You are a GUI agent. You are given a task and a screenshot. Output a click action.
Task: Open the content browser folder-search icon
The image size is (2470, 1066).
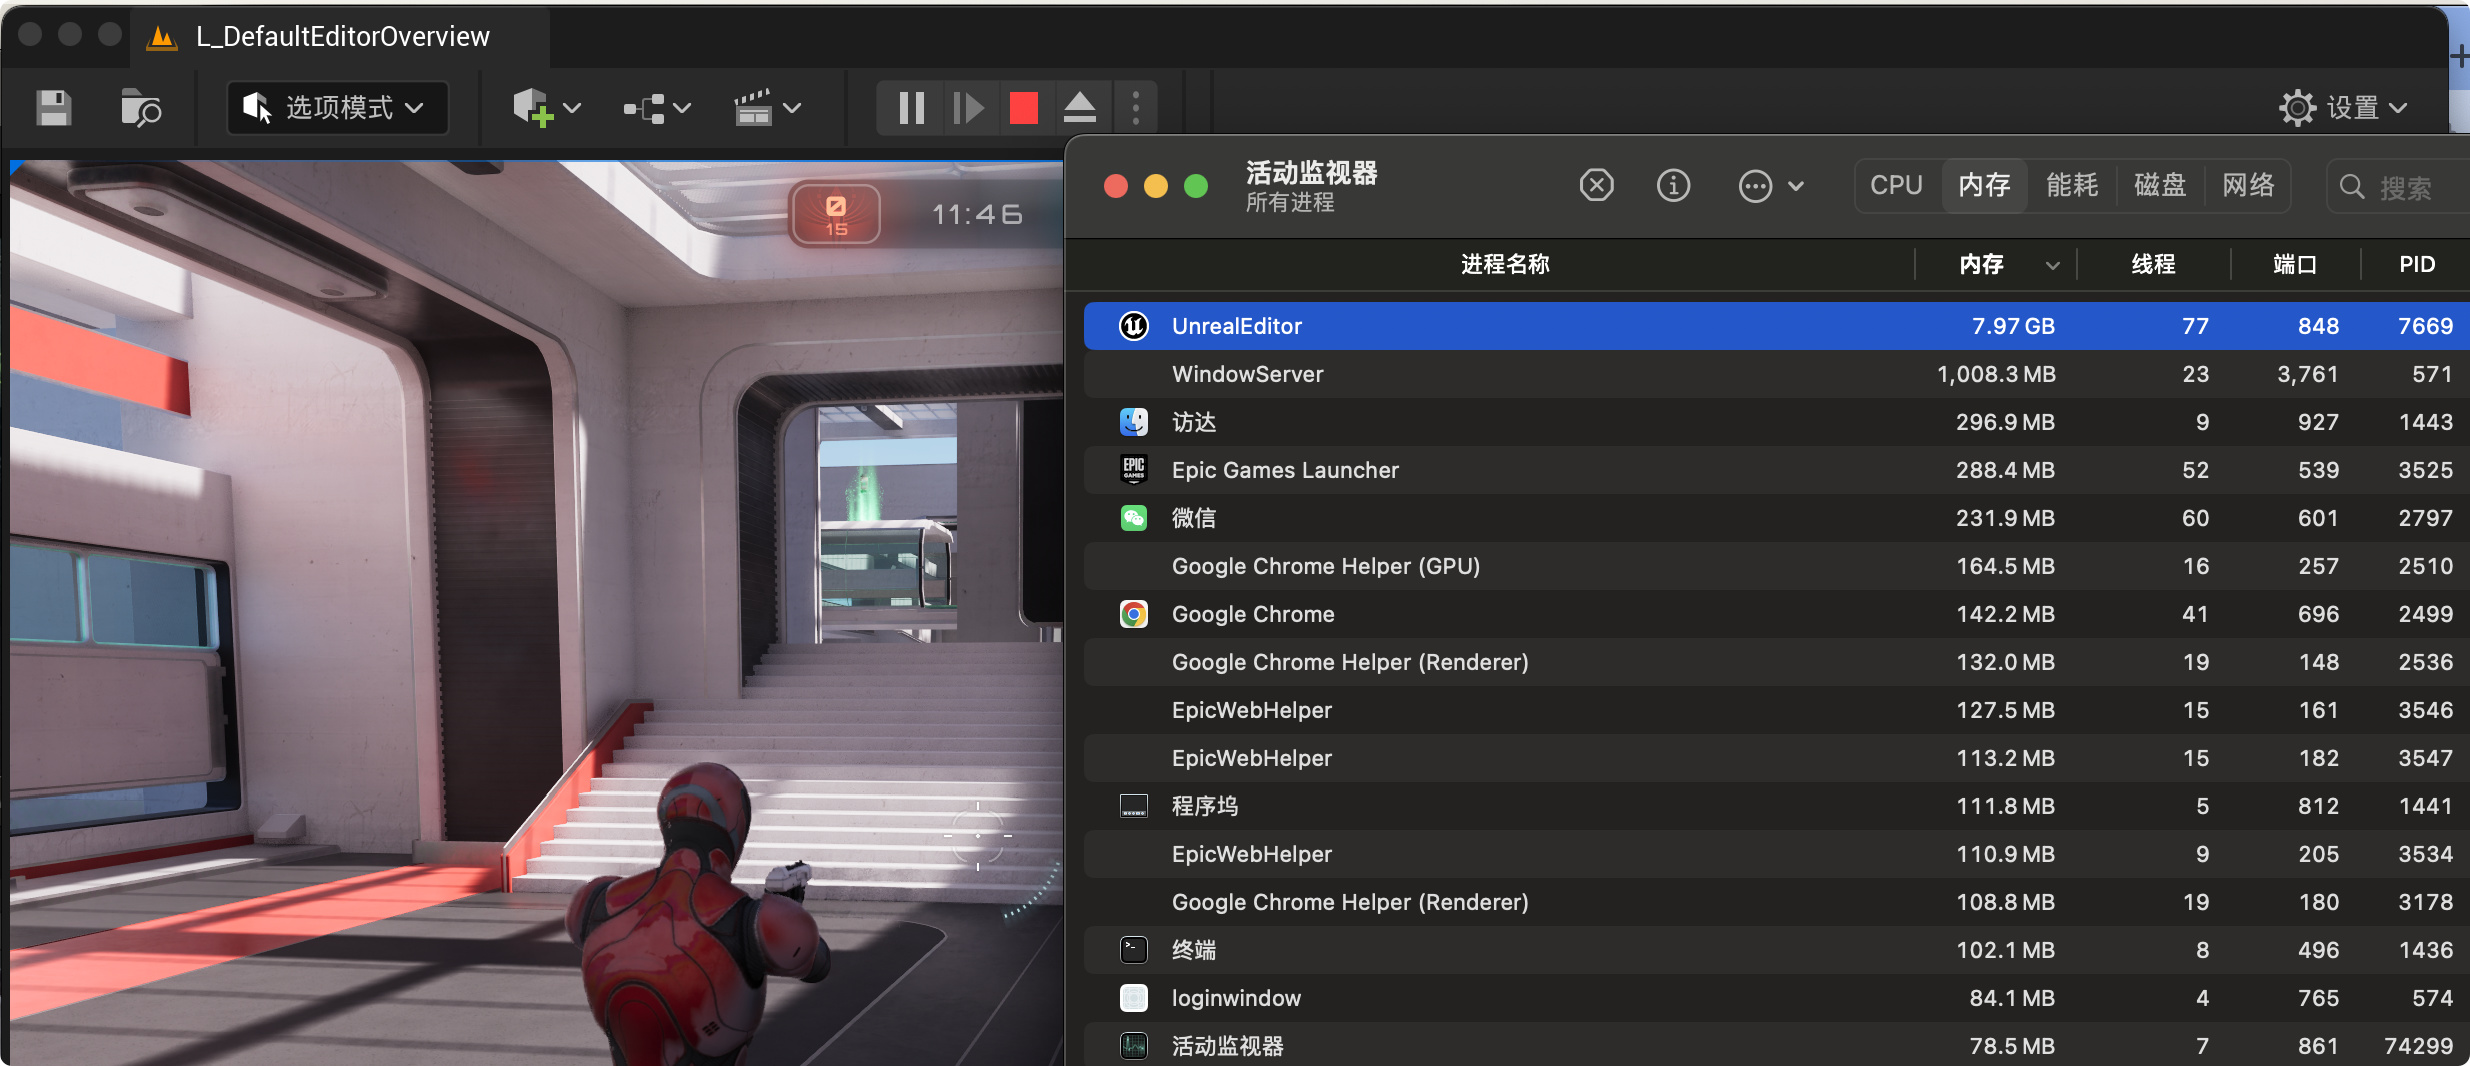141,108
